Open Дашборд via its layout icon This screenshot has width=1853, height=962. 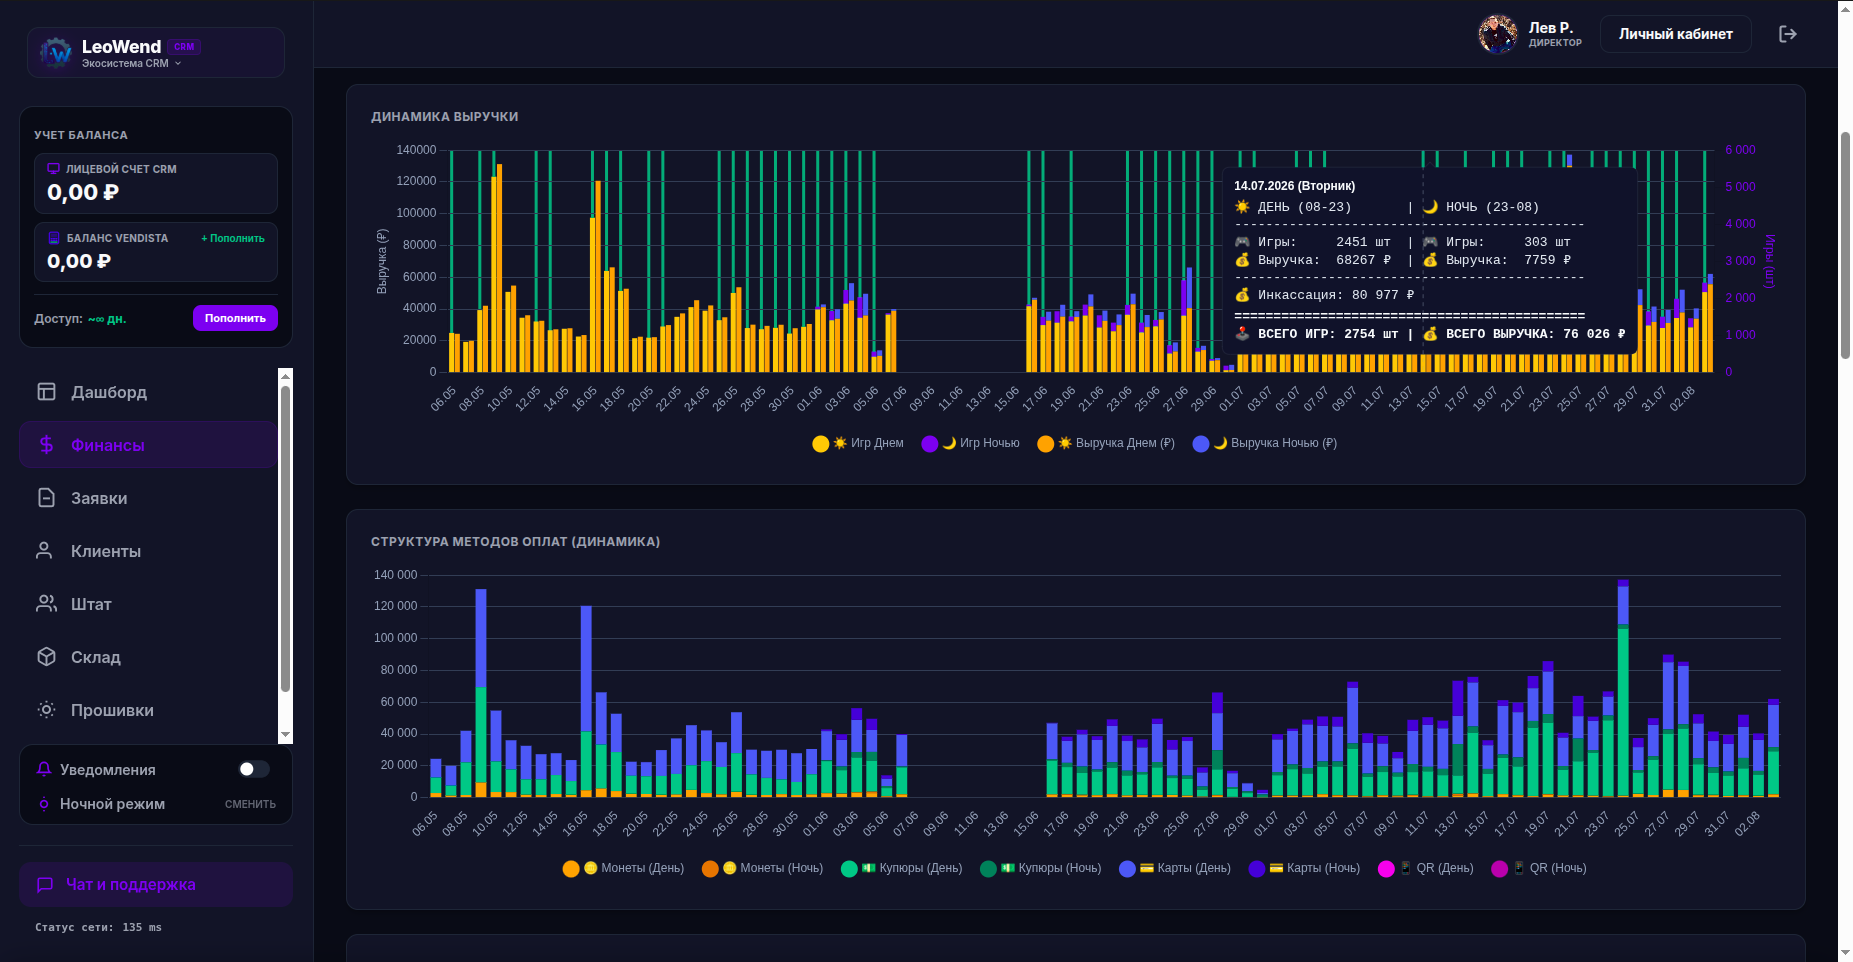(46, 392)
